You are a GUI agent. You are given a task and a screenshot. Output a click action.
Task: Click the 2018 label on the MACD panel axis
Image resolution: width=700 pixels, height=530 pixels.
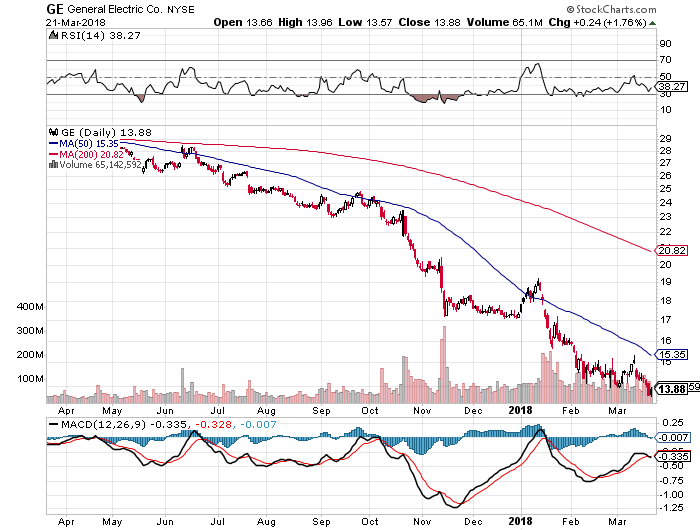[520, 521]
